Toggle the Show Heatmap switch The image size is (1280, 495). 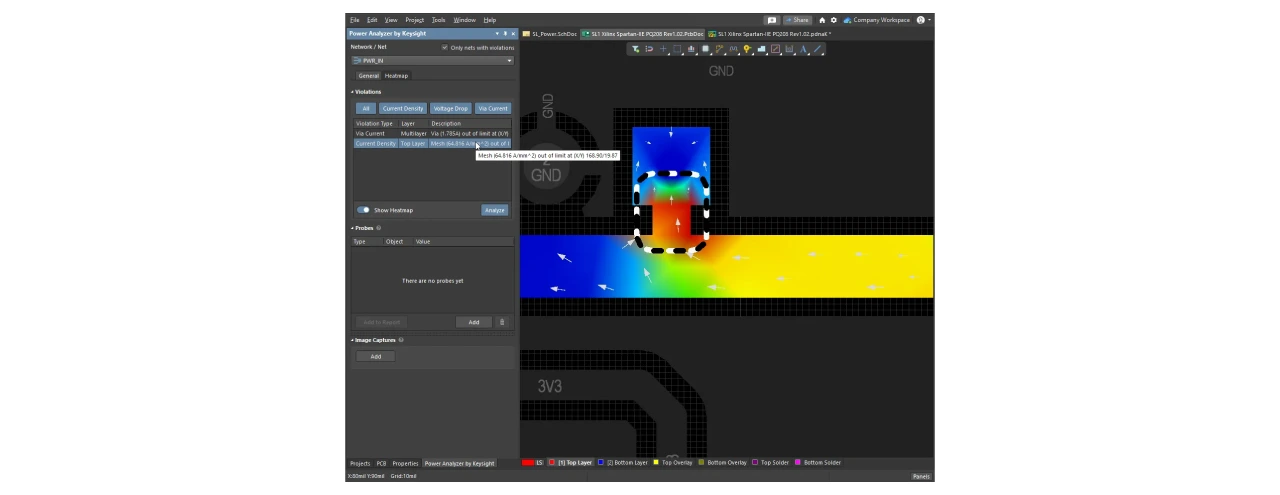click(x=363, y=210)
